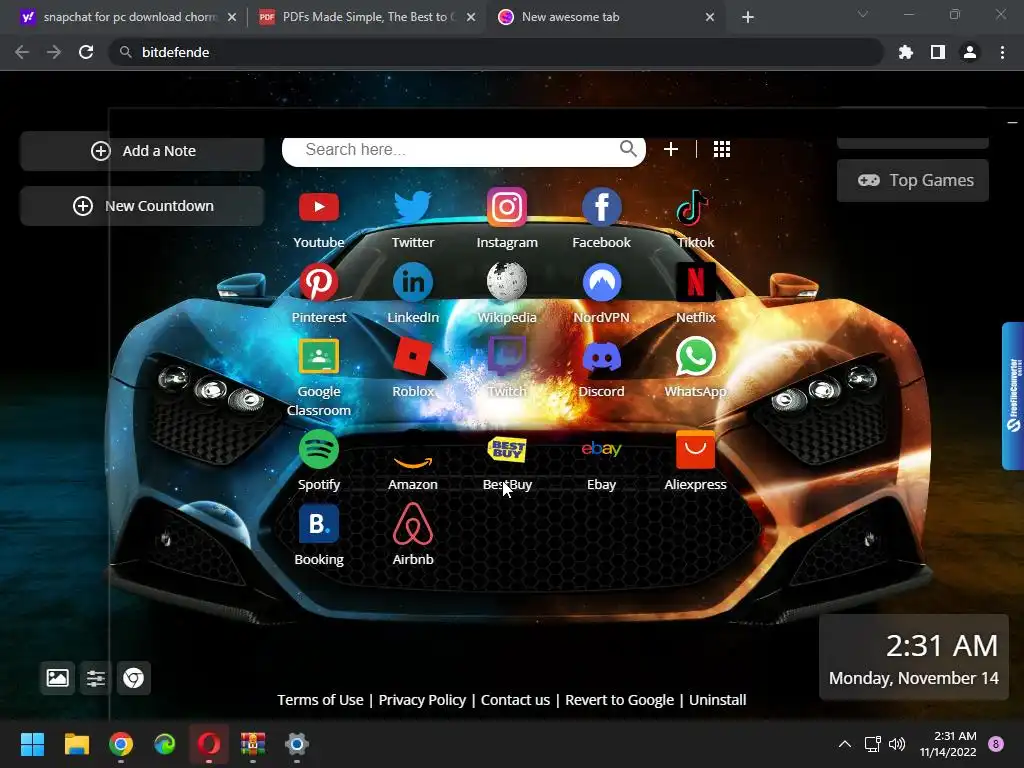Viewport: 1024px width, 768px height.
Task: Open the FreeFileConverter side tab
Action: click(x=1013, y=396)
